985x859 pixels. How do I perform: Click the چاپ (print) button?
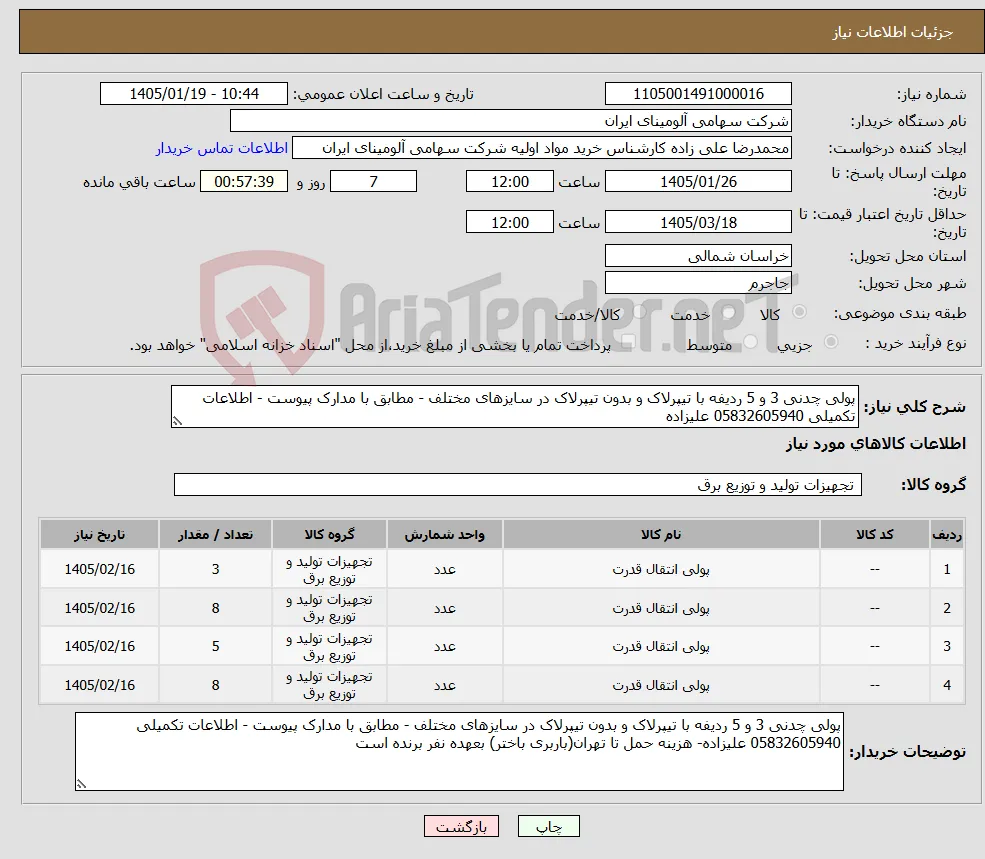click(548, 826)
